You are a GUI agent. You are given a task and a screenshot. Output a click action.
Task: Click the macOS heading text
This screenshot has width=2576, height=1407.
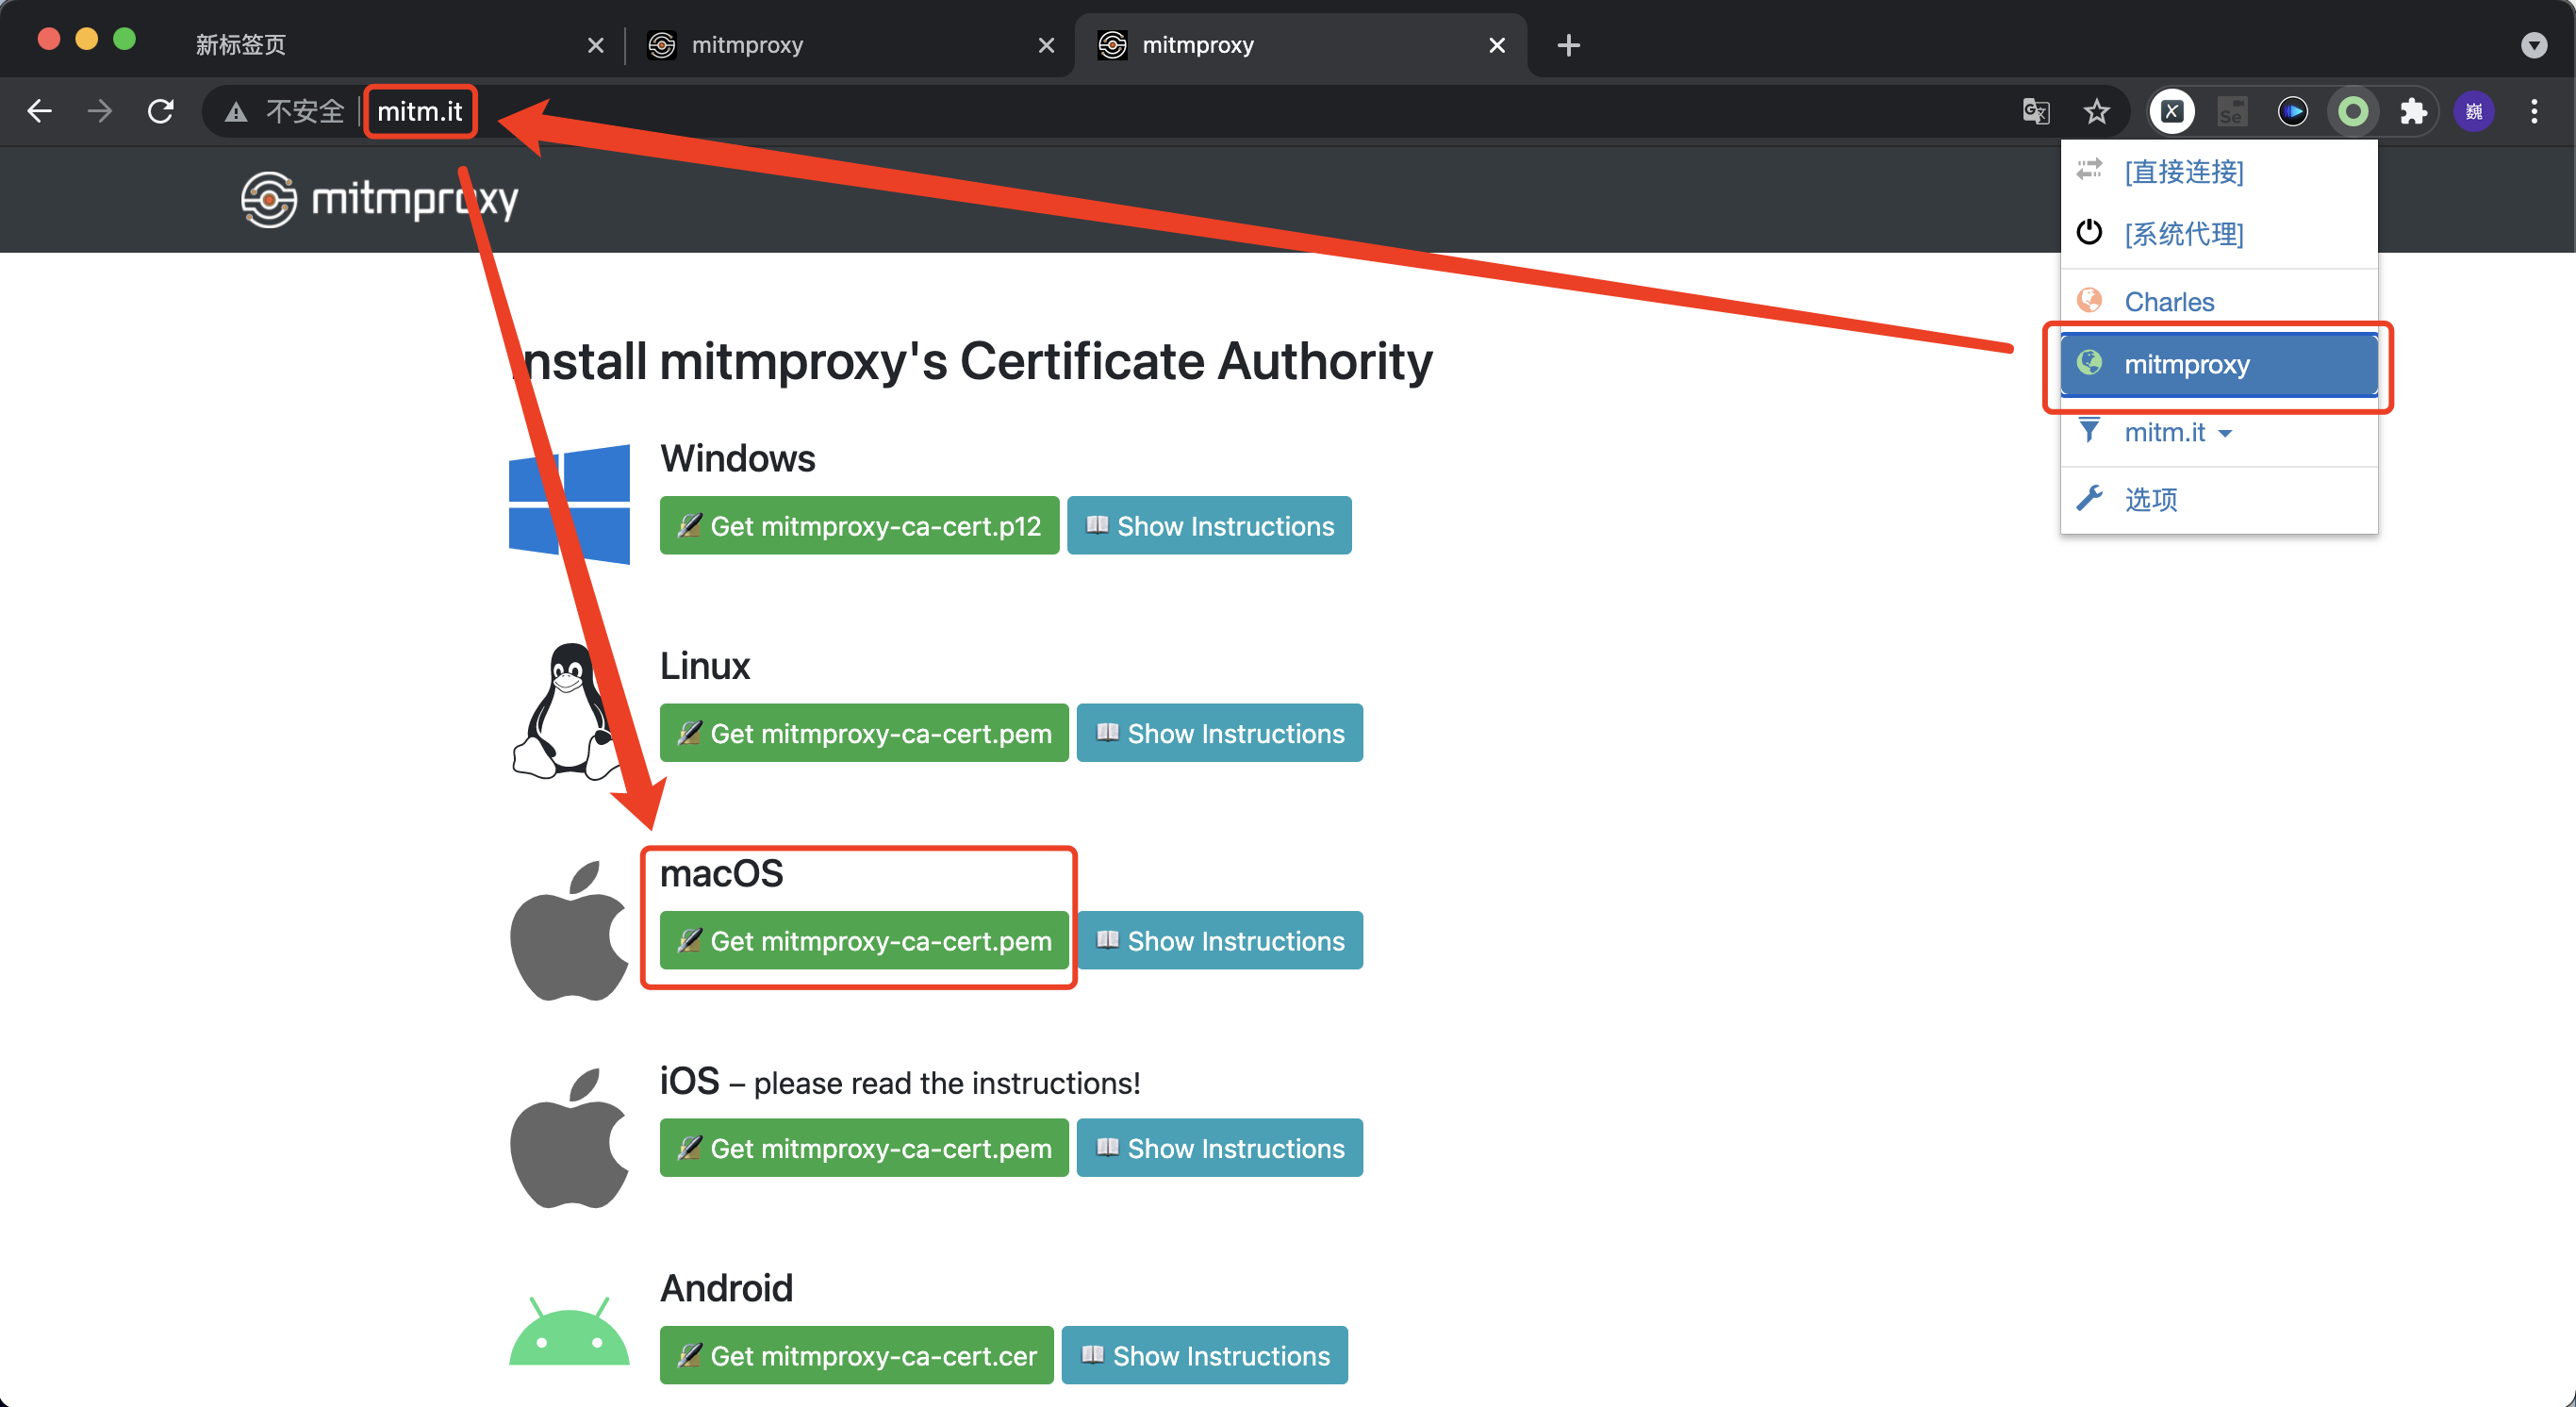pos(722,873)
